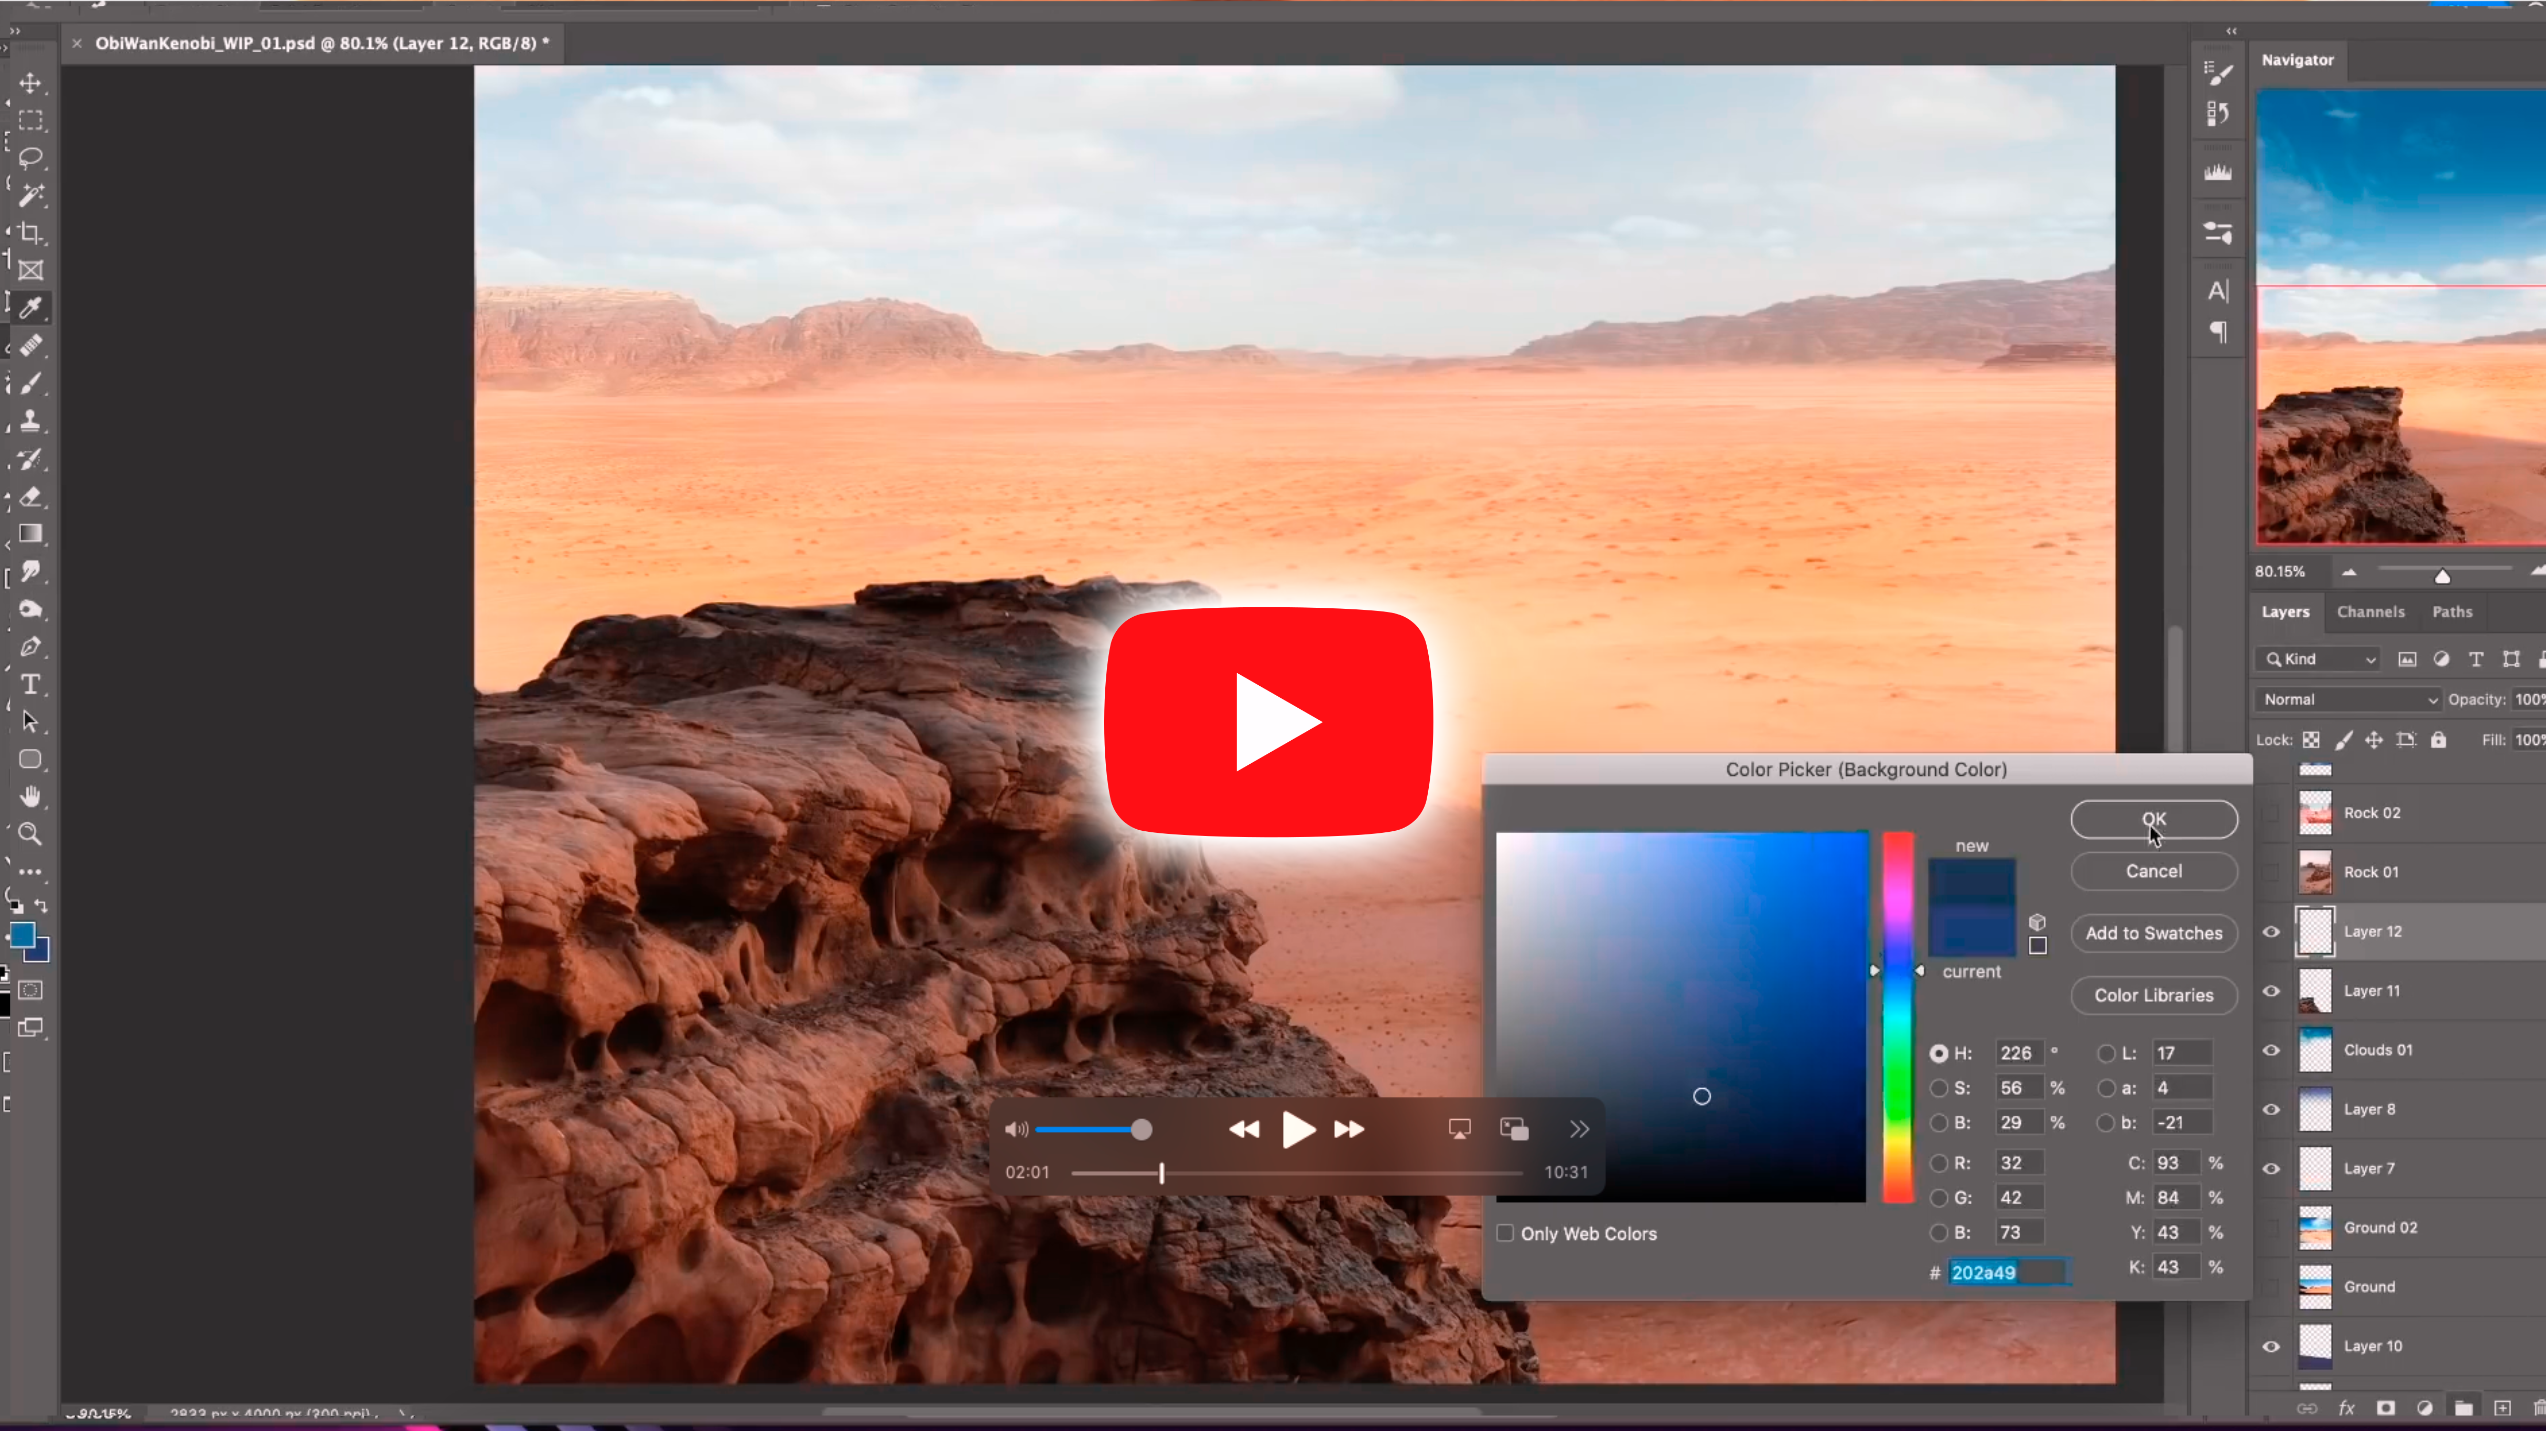Click the hex color input field

[x=2008, y=1272]
